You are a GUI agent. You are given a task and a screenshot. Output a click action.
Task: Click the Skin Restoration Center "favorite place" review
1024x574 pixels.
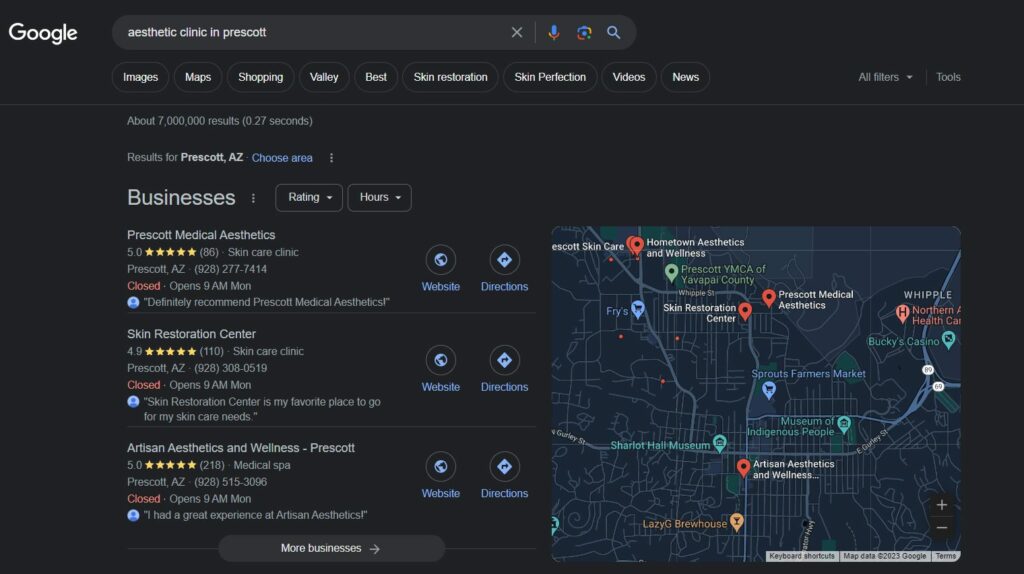pyautogui.click(x=262, y=409)
